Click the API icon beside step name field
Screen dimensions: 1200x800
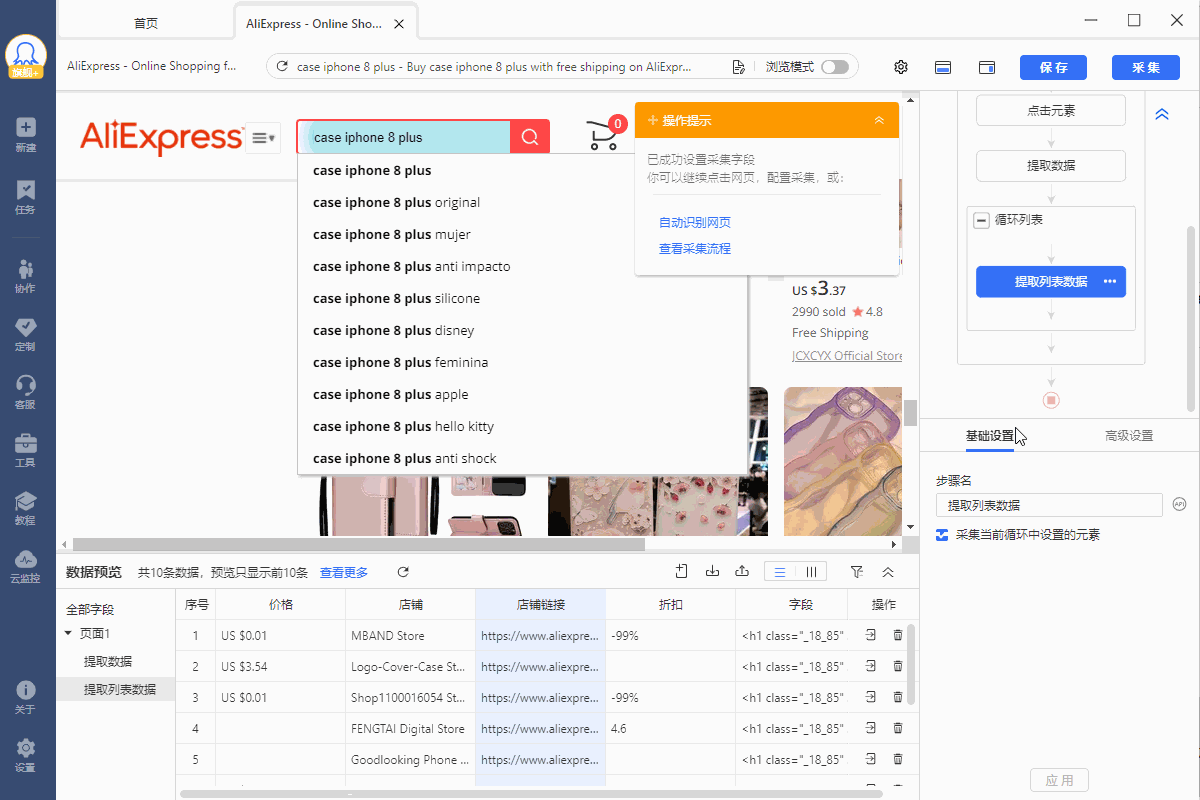coord(1179,504)
